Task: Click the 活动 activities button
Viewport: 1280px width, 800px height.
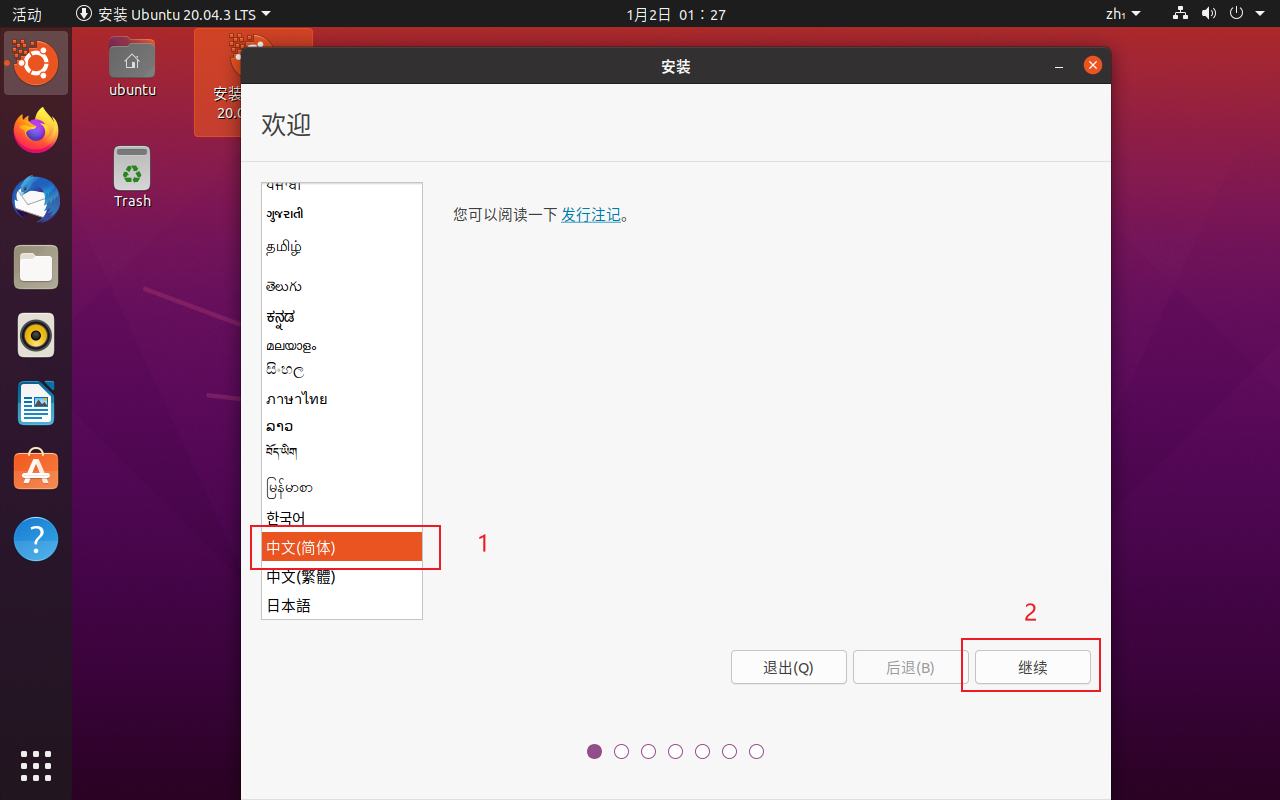Action: [x=27, y=14]
